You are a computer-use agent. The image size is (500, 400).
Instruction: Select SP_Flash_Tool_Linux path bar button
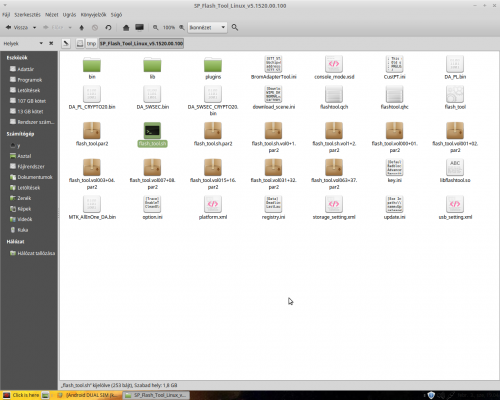pos(141,43)
